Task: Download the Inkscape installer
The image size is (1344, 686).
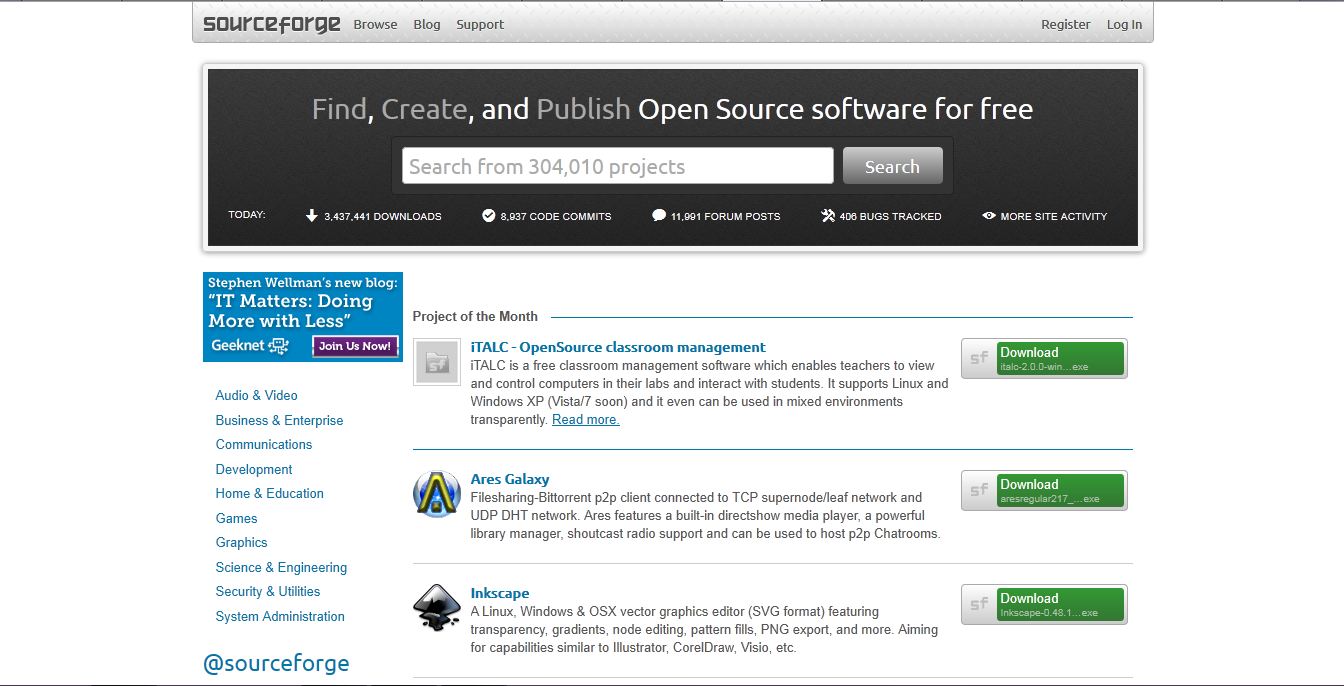Action: 1044,604
